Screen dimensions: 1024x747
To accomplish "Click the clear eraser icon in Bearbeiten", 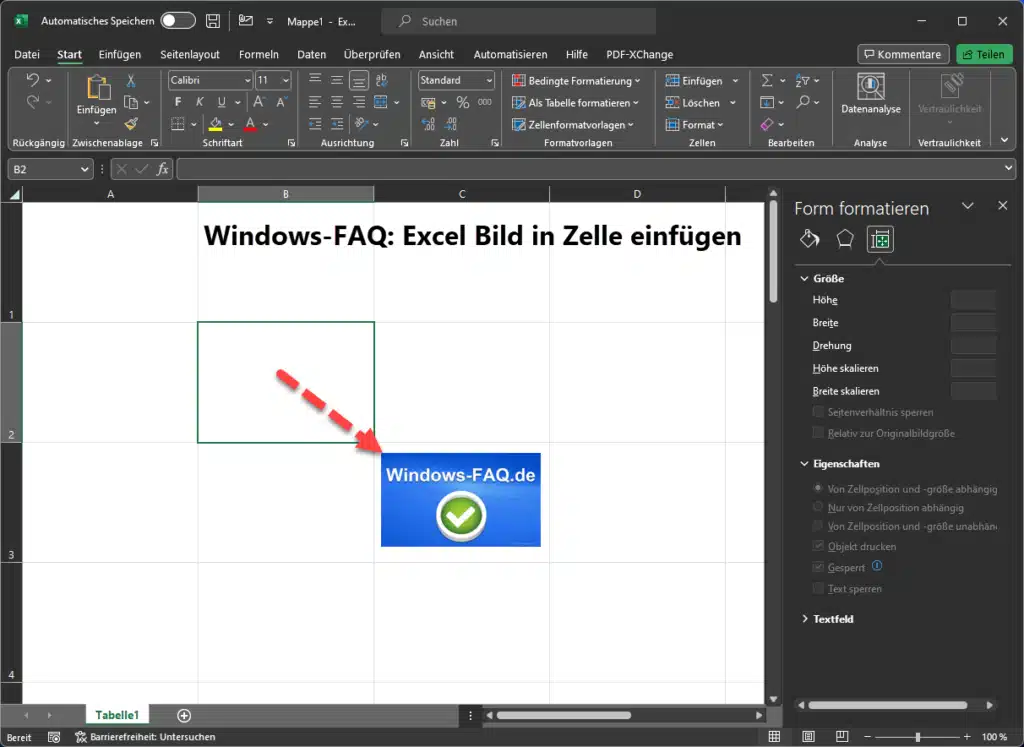I will (767, 123).
